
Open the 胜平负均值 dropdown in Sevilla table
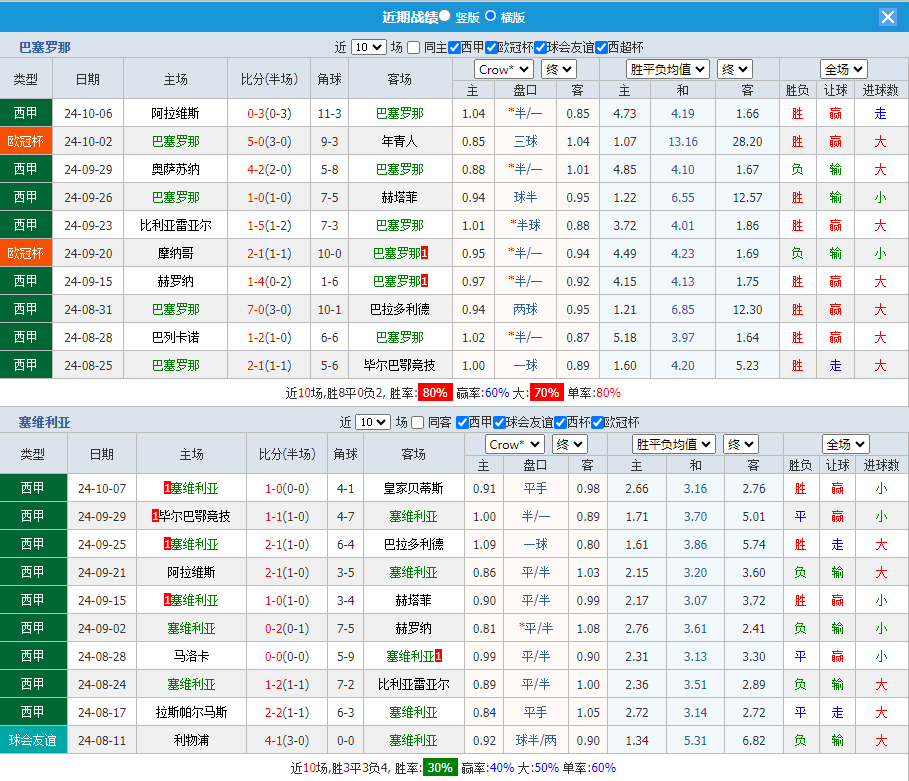(673, 444)
